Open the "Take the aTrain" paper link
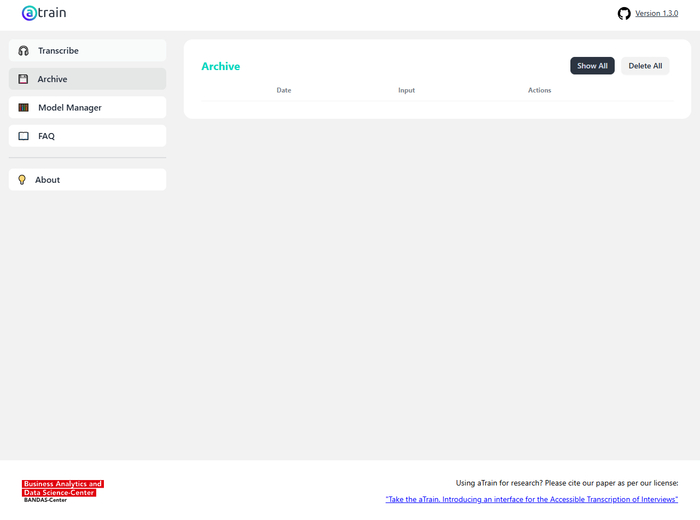Image resolution: width=700 pixels, height=520 pixels. pos(531,499)
